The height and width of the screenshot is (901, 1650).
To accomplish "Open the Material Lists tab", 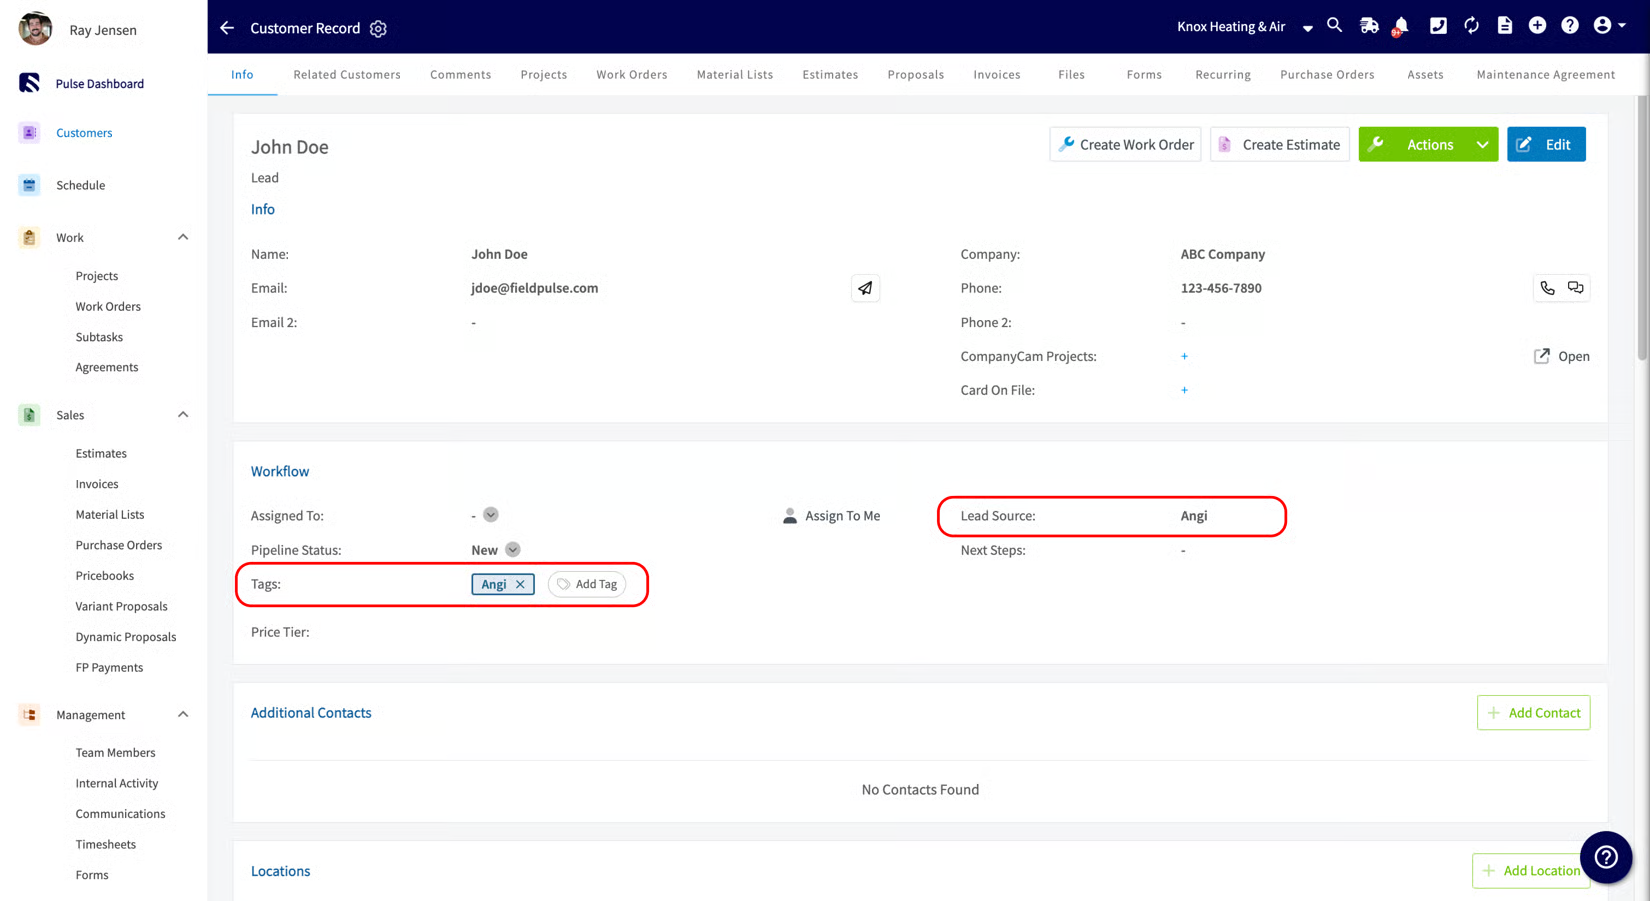I will click(x=735, y=75).
